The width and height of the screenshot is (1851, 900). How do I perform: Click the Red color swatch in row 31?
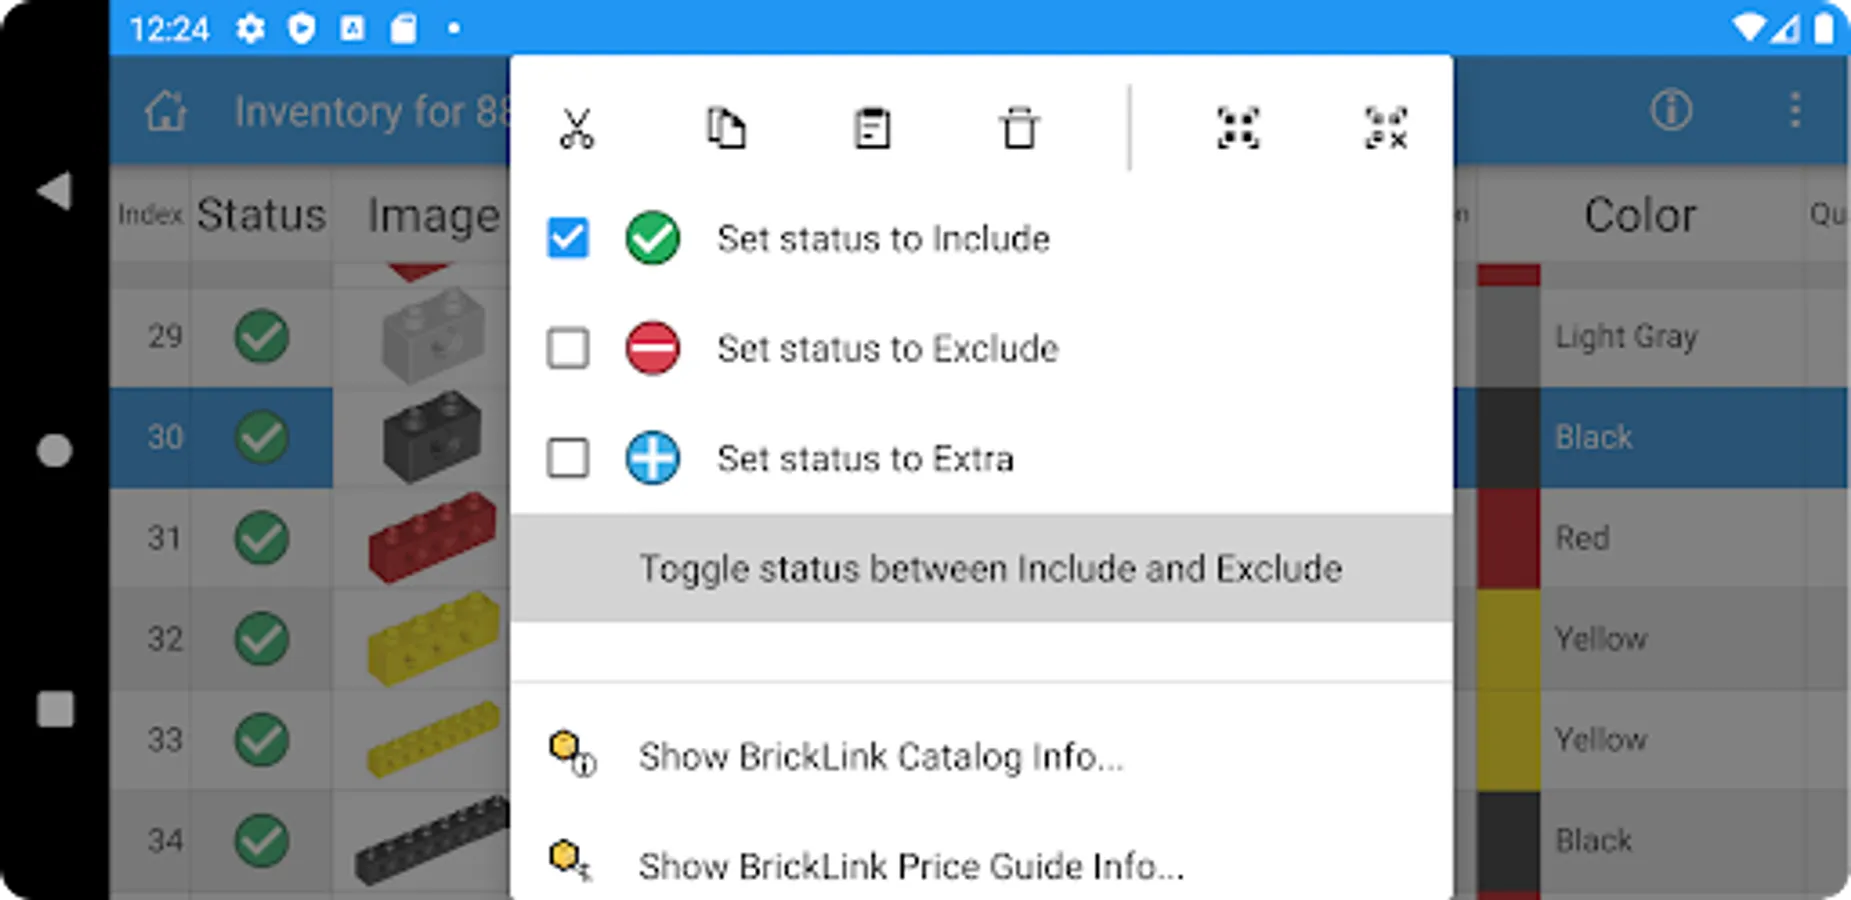point(1508,538)
